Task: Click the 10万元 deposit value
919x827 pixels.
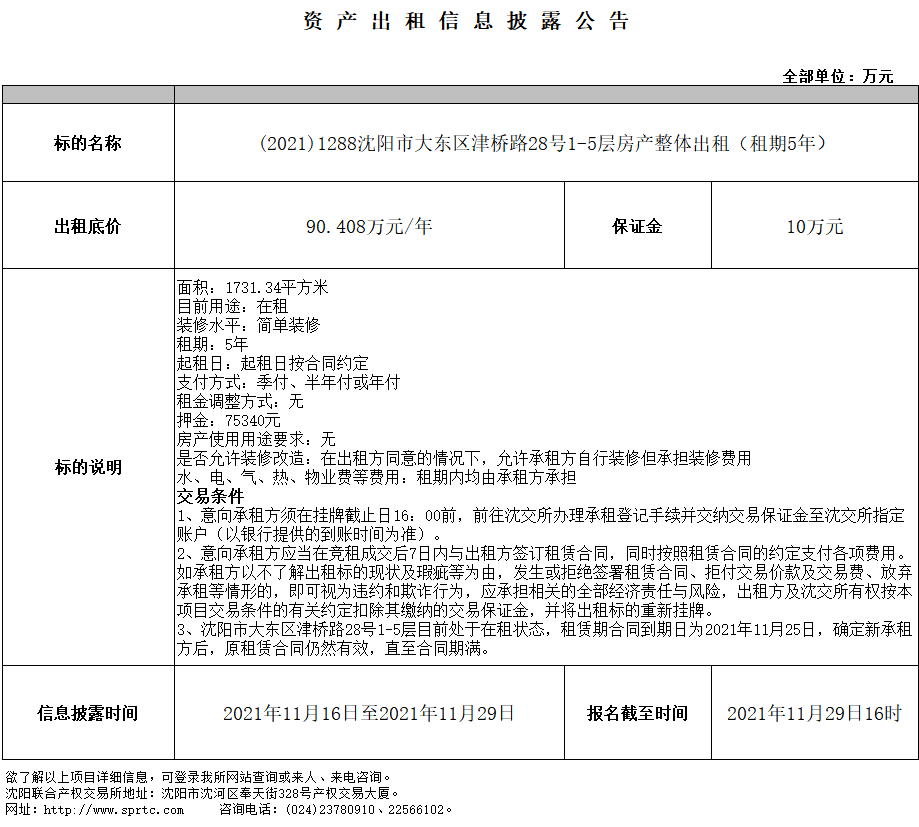Action: [x=814, y=226]
